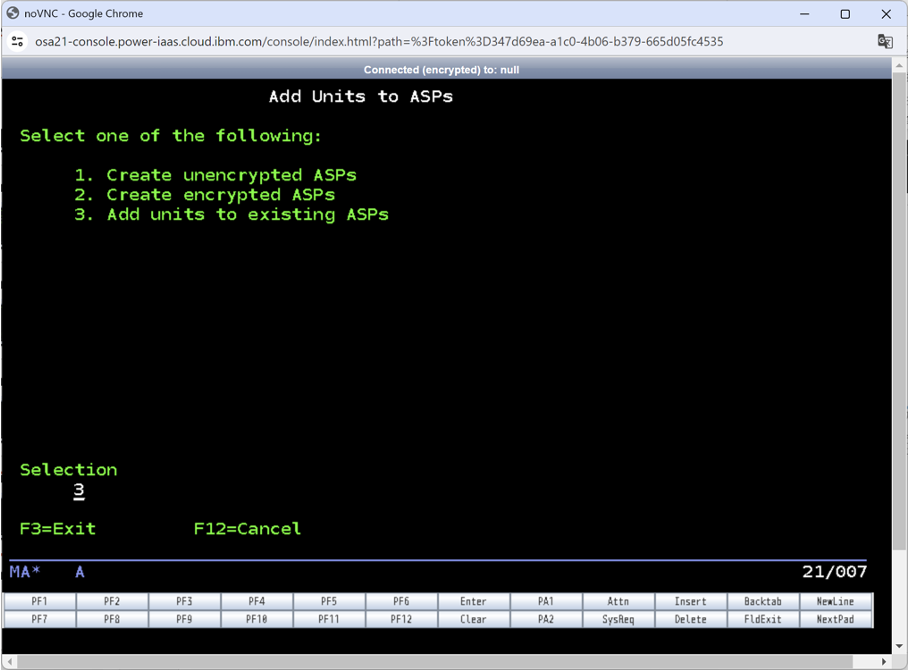Click the FldExit keypad button
The image size is (908, 670).
[x=763, y=619]
